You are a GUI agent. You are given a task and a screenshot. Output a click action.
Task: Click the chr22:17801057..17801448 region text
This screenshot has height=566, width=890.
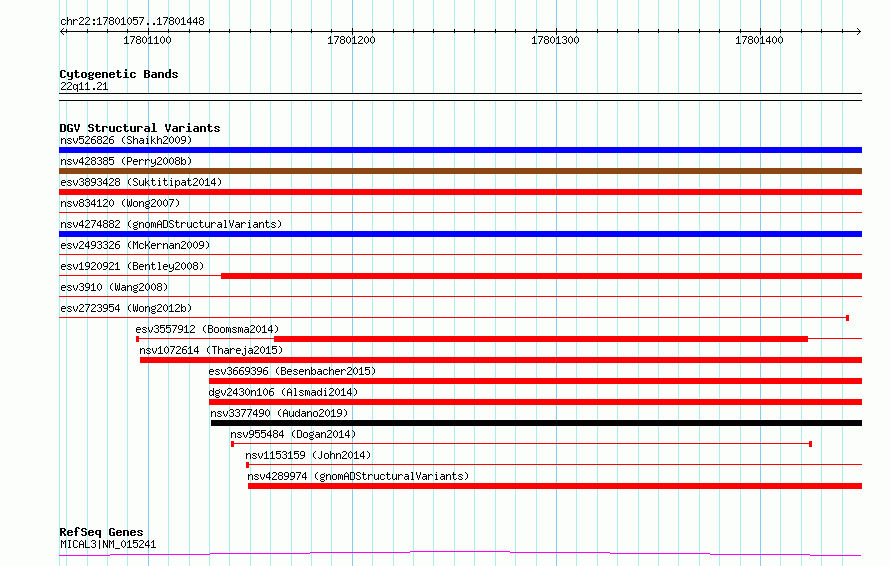(132, 22)
